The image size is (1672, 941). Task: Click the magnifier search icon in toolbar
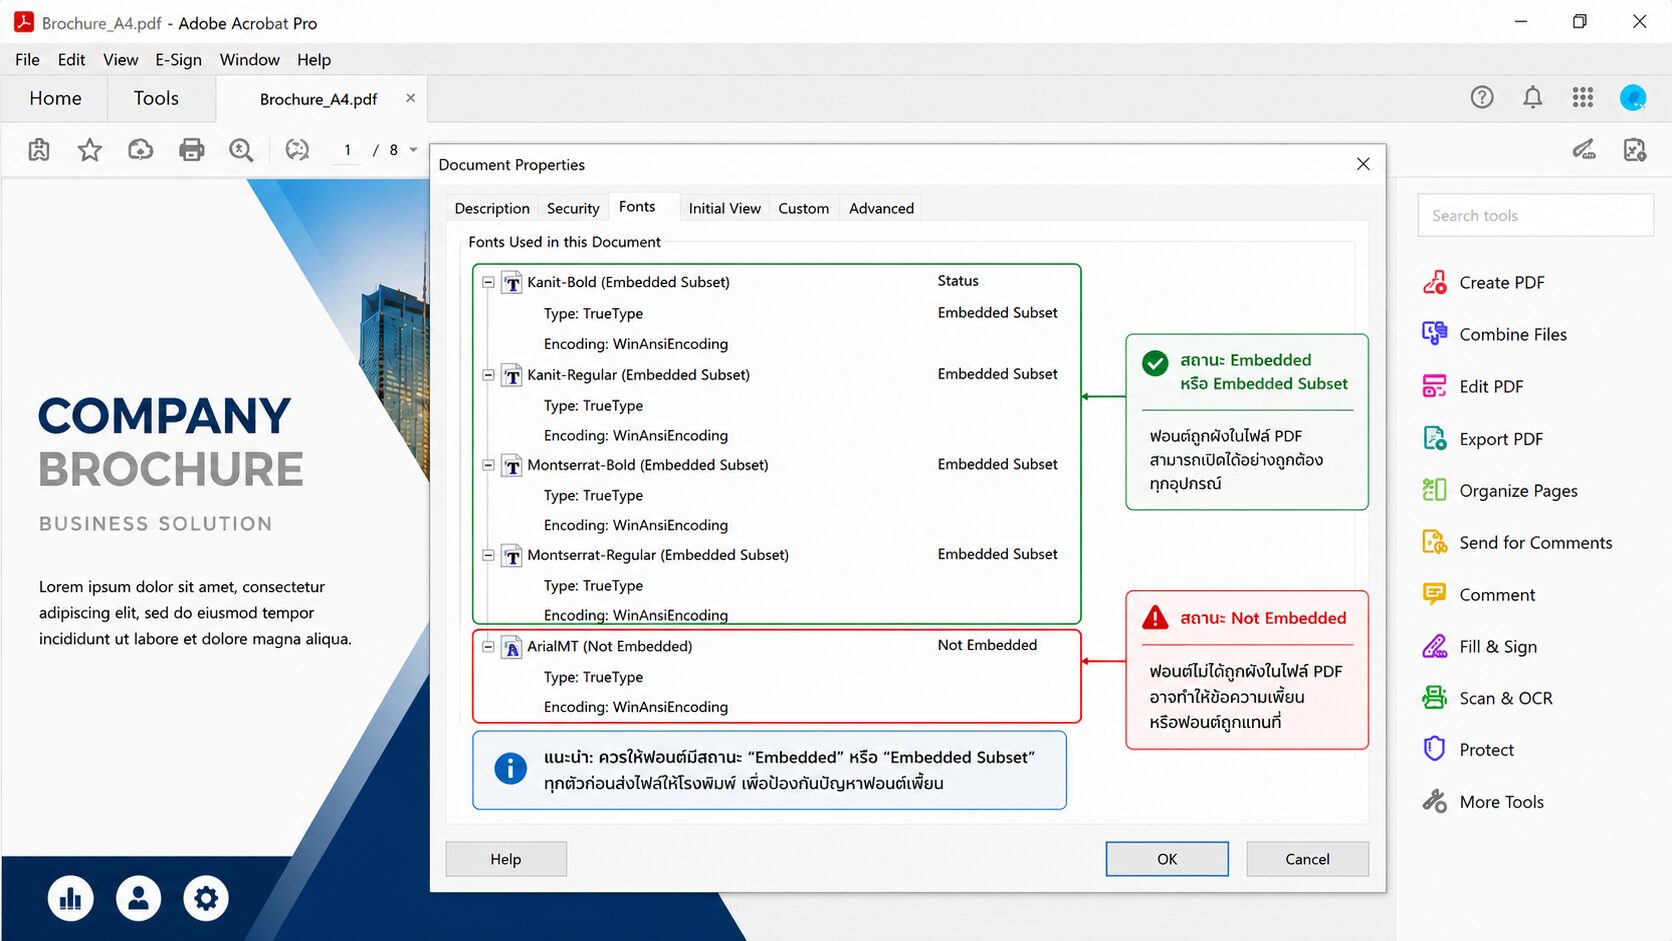click(x=241, y=150)
